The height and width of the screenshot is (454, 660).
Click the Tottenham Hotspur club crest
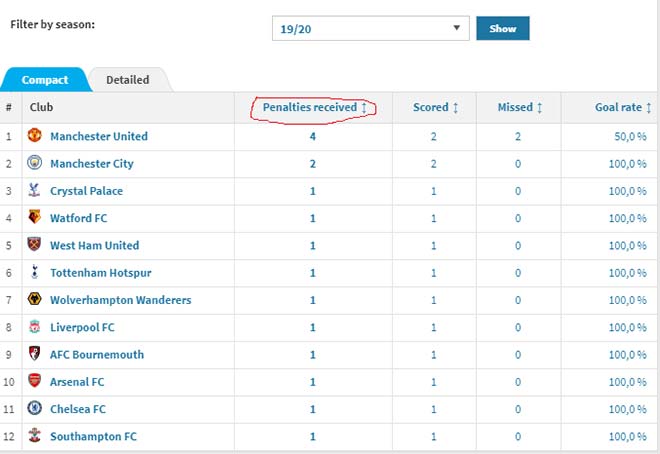(x=35, y=272)
